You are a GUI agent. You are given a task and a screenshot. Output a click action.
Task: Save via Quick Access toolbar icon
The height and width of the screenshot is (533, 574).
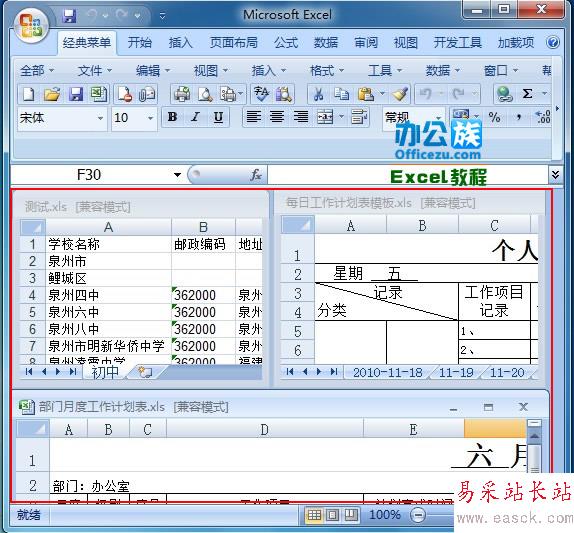tap(69, 16)
